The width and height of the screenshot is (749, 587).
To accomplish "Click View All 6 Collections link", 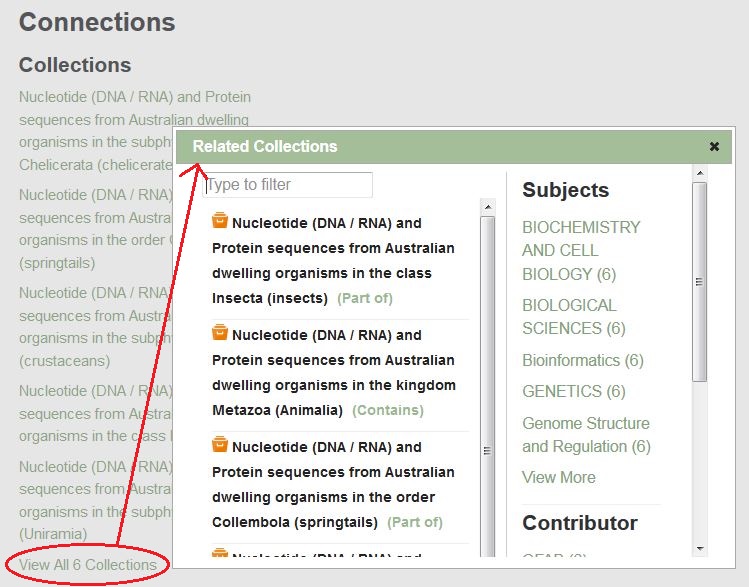I will 88,564.
